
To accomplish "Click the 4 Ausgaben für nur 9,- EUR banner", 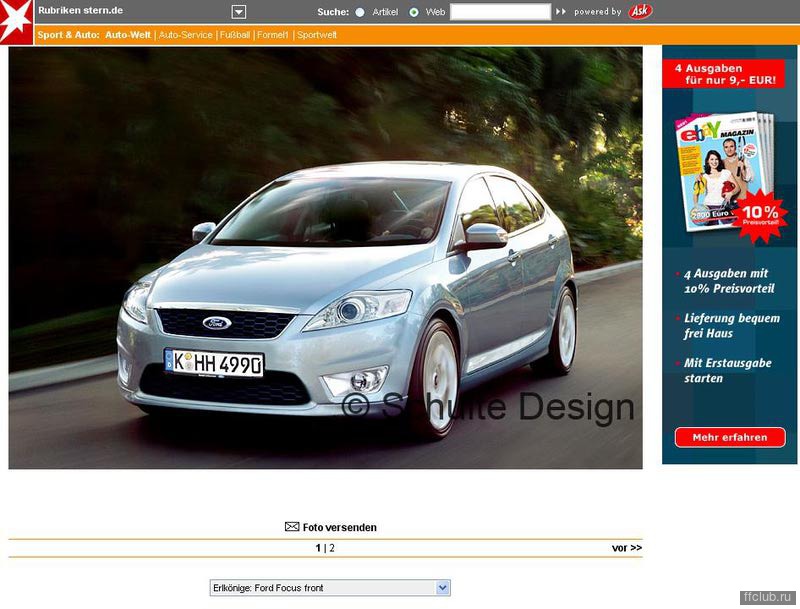I will coord(723,74).
